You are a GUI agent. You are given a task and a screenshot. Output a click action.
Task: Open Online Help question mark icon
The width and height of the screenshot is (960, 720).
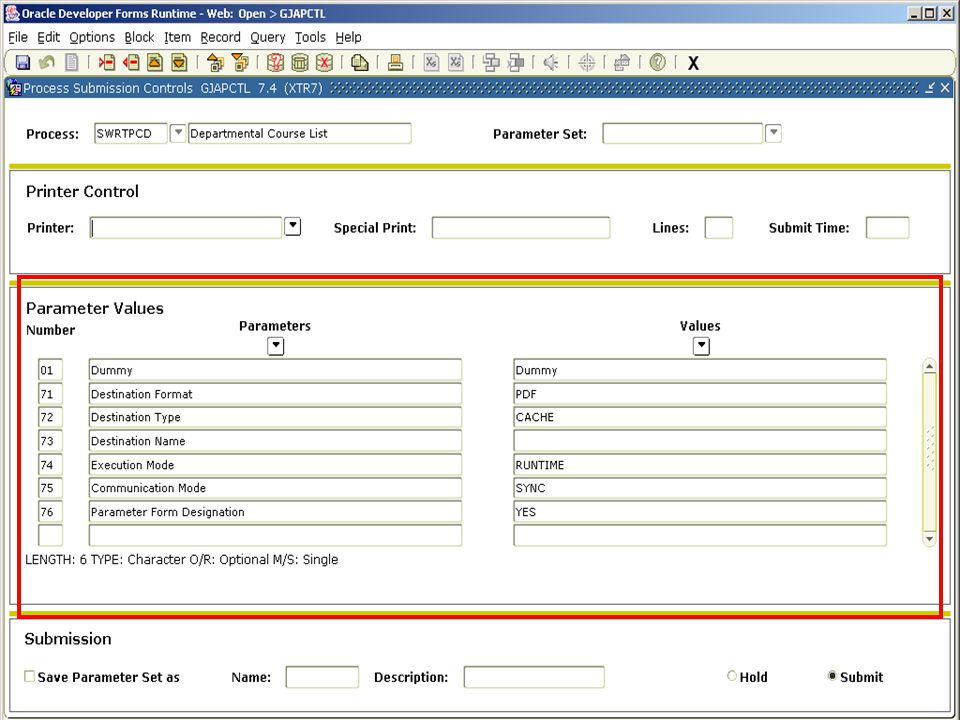click(x=658, y=62)
